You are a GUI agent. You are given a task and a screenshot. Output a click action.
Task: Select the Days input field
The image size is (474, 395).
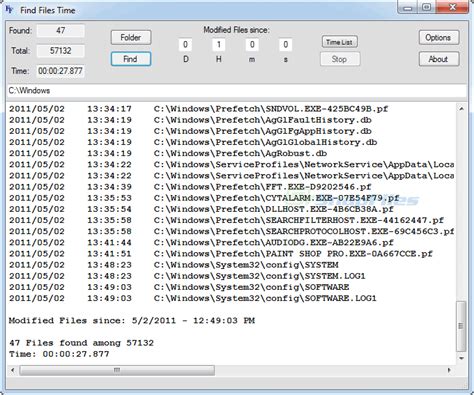(185, 45)
